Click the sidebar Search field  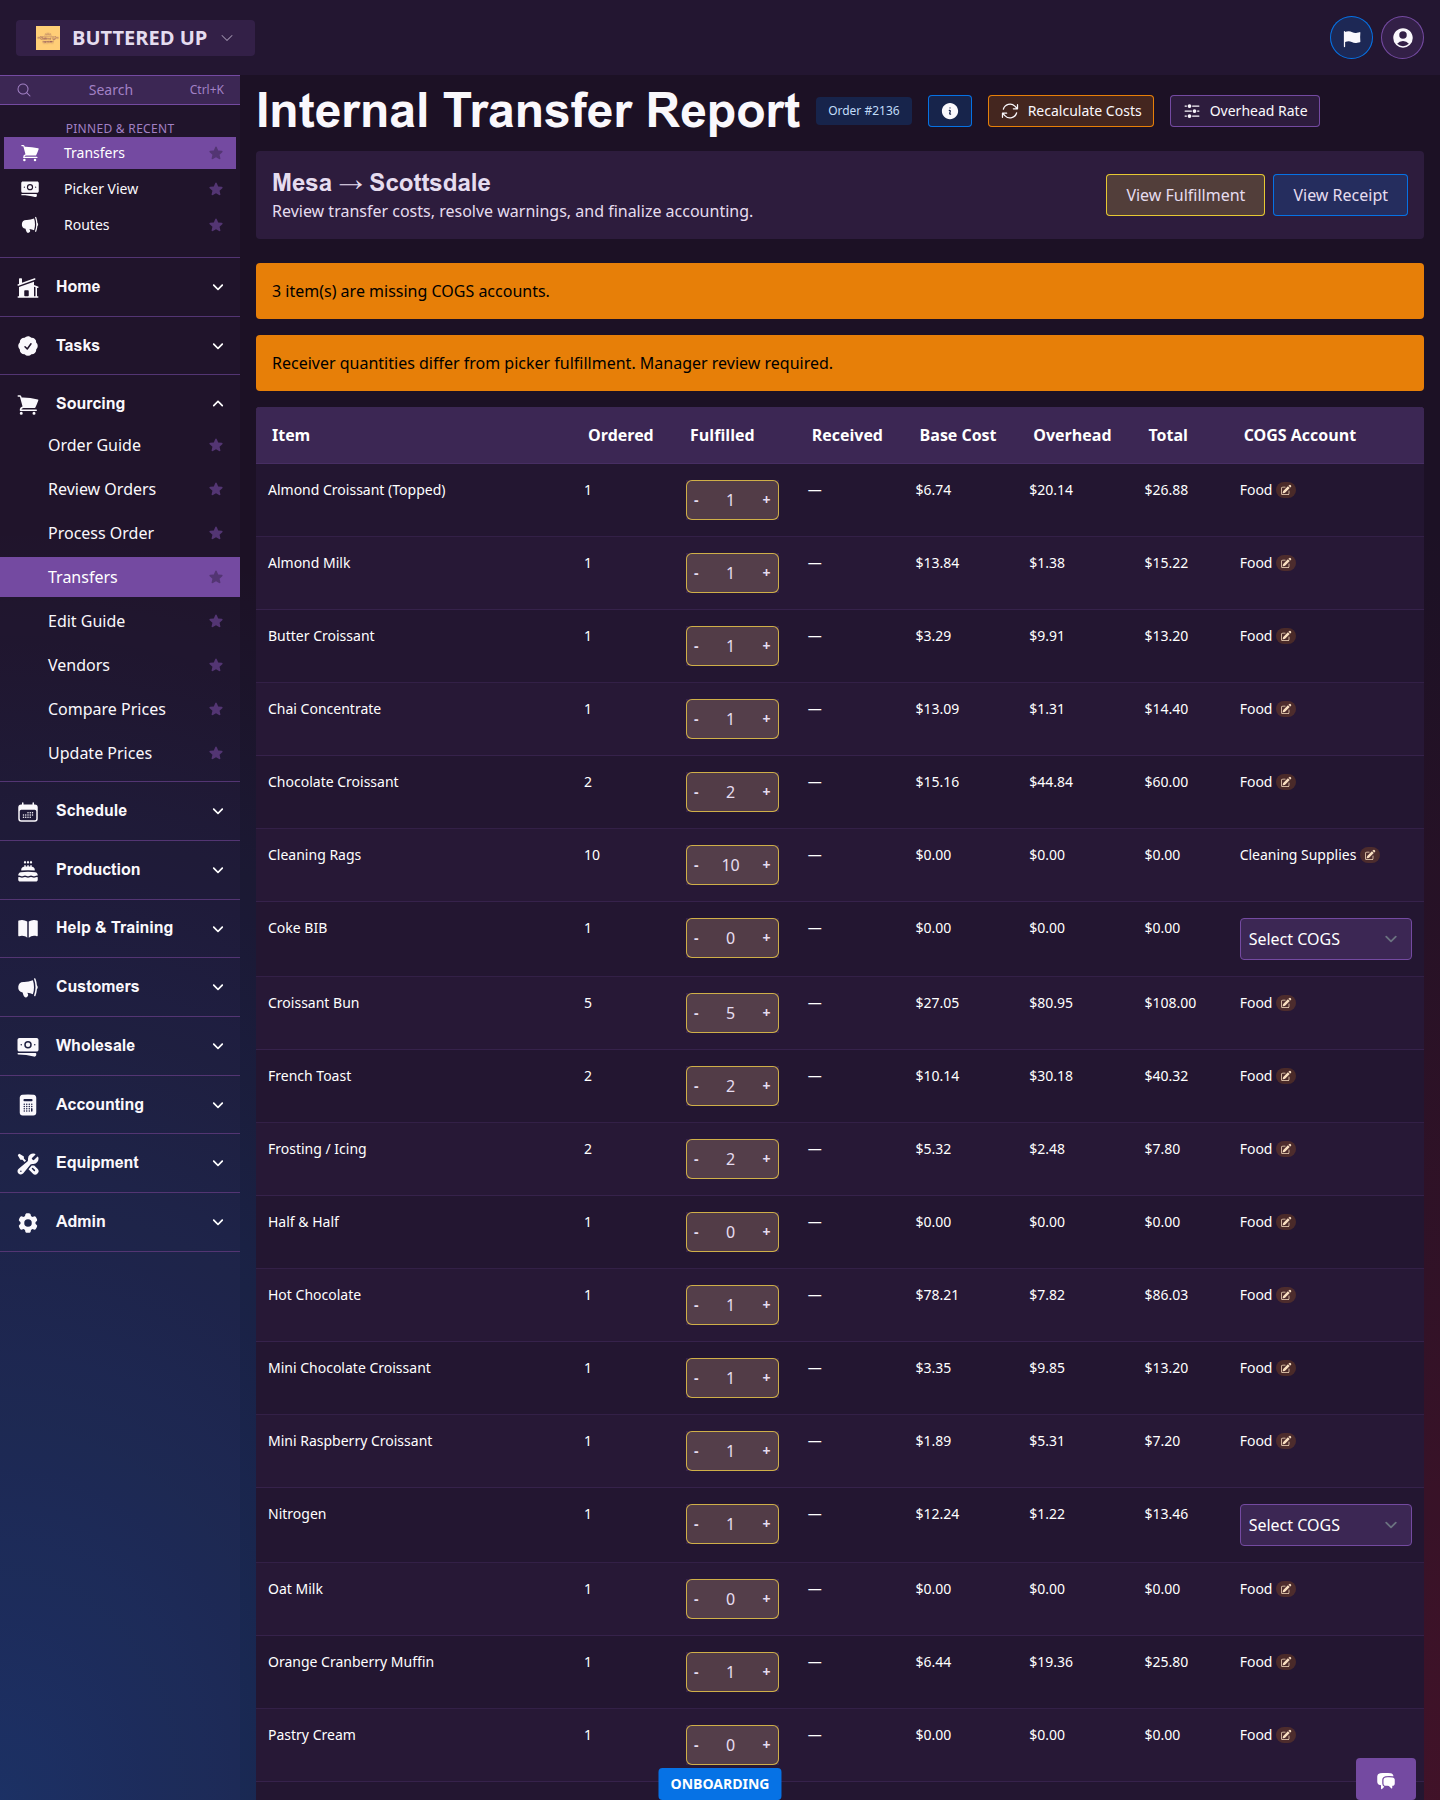tap(120, 90)
